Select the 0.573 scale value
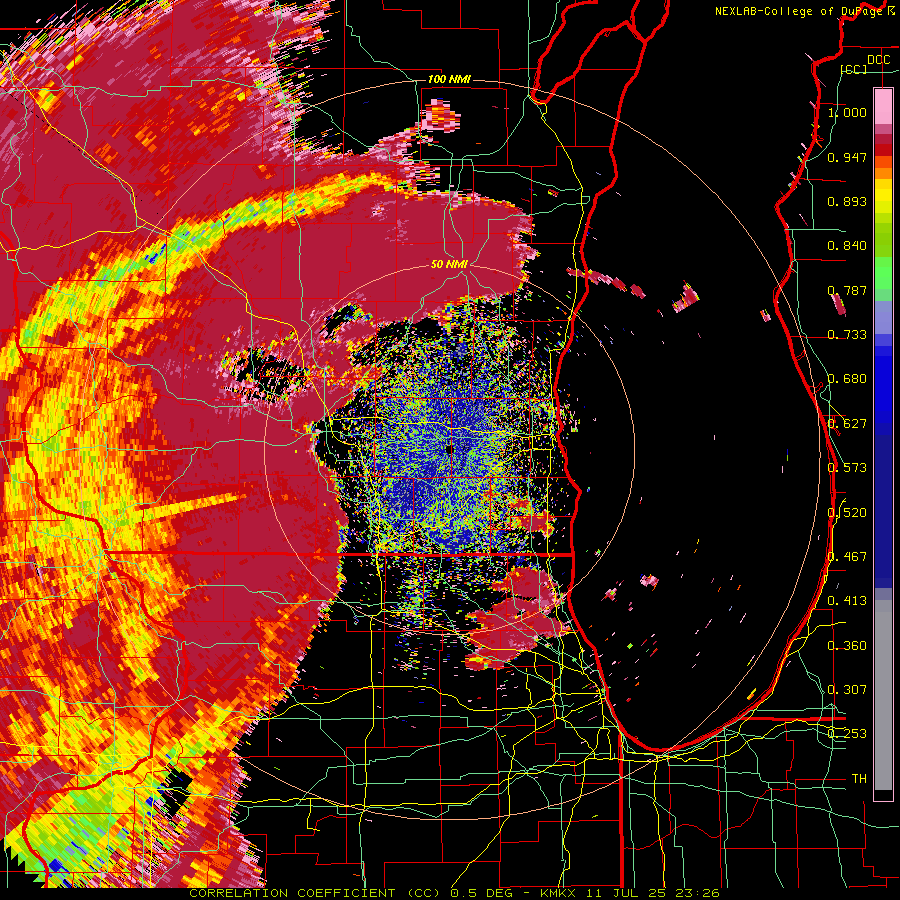Image resolution: width=900 pixels, height=900 pixels. coord(847,468)
